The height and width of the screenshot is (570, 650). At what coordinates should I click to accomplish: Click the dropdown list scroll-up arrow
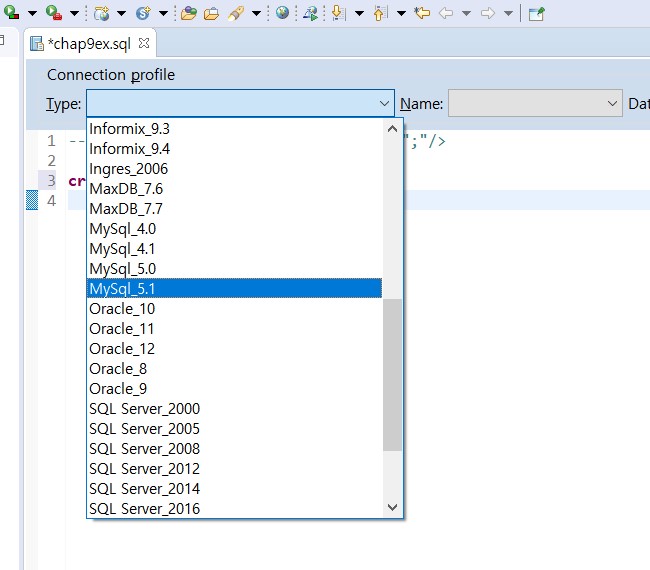click(392, 129)
